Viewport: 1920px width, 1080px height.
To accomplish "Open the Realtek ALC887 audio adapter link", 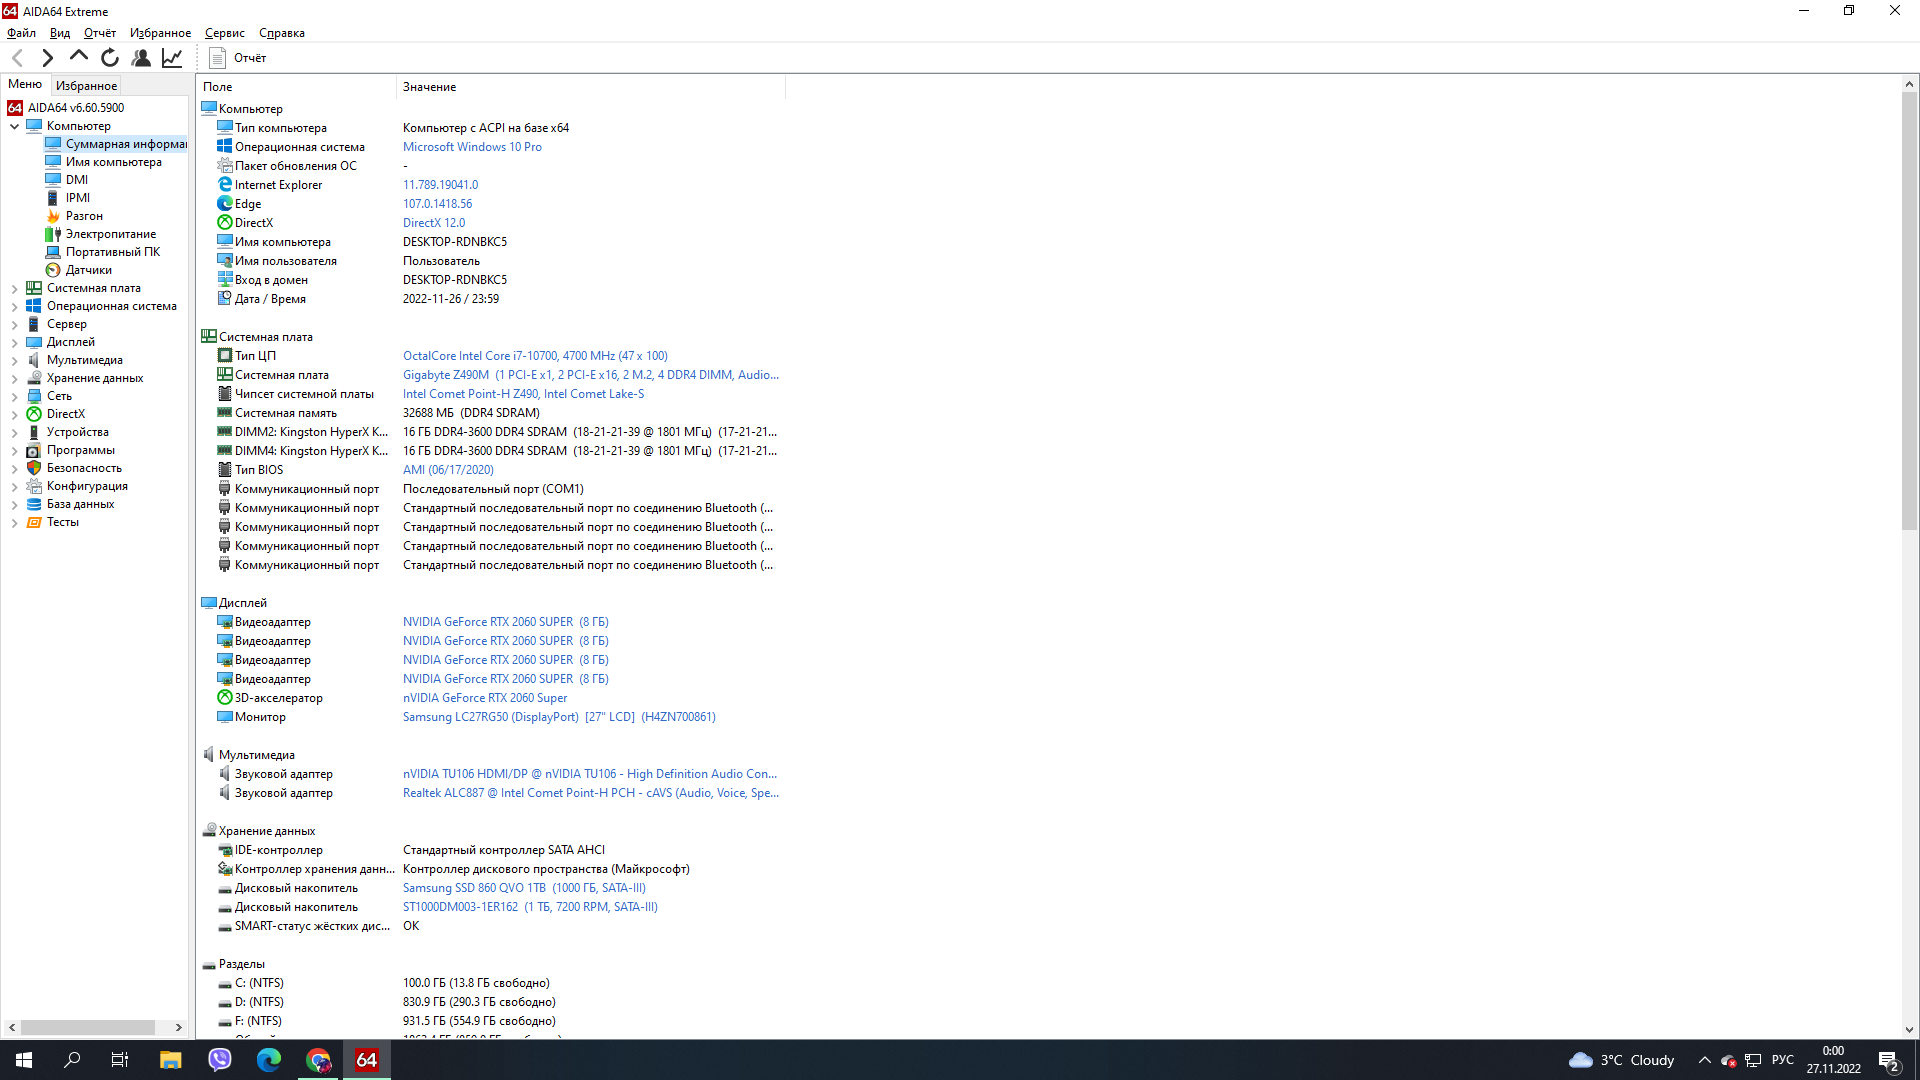I will [590, 793].
